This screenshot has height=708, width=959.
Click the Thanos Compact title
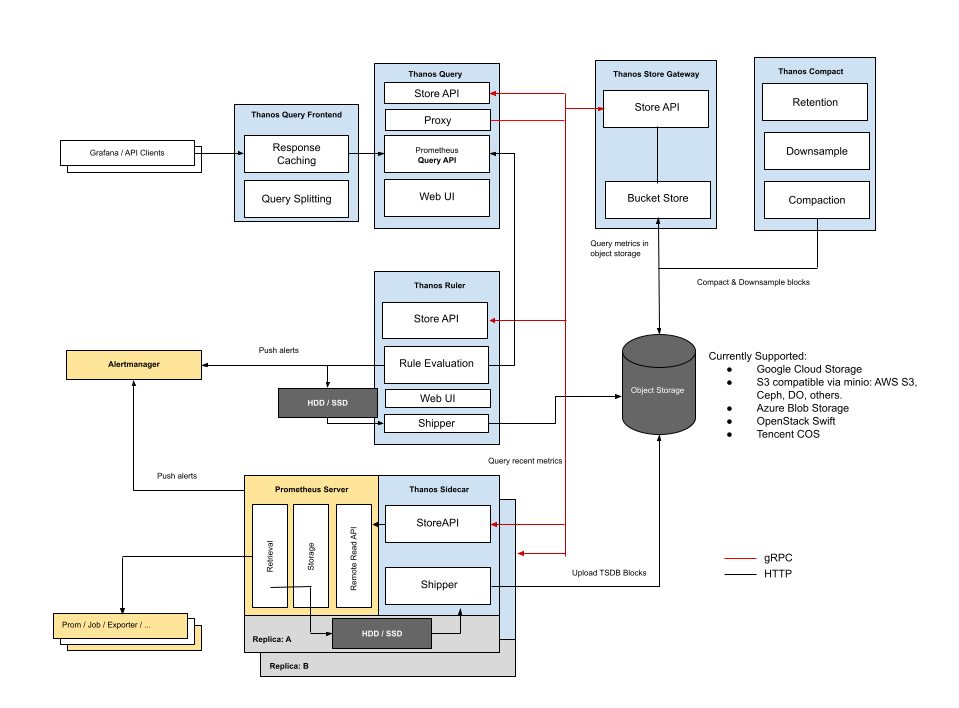810,72
